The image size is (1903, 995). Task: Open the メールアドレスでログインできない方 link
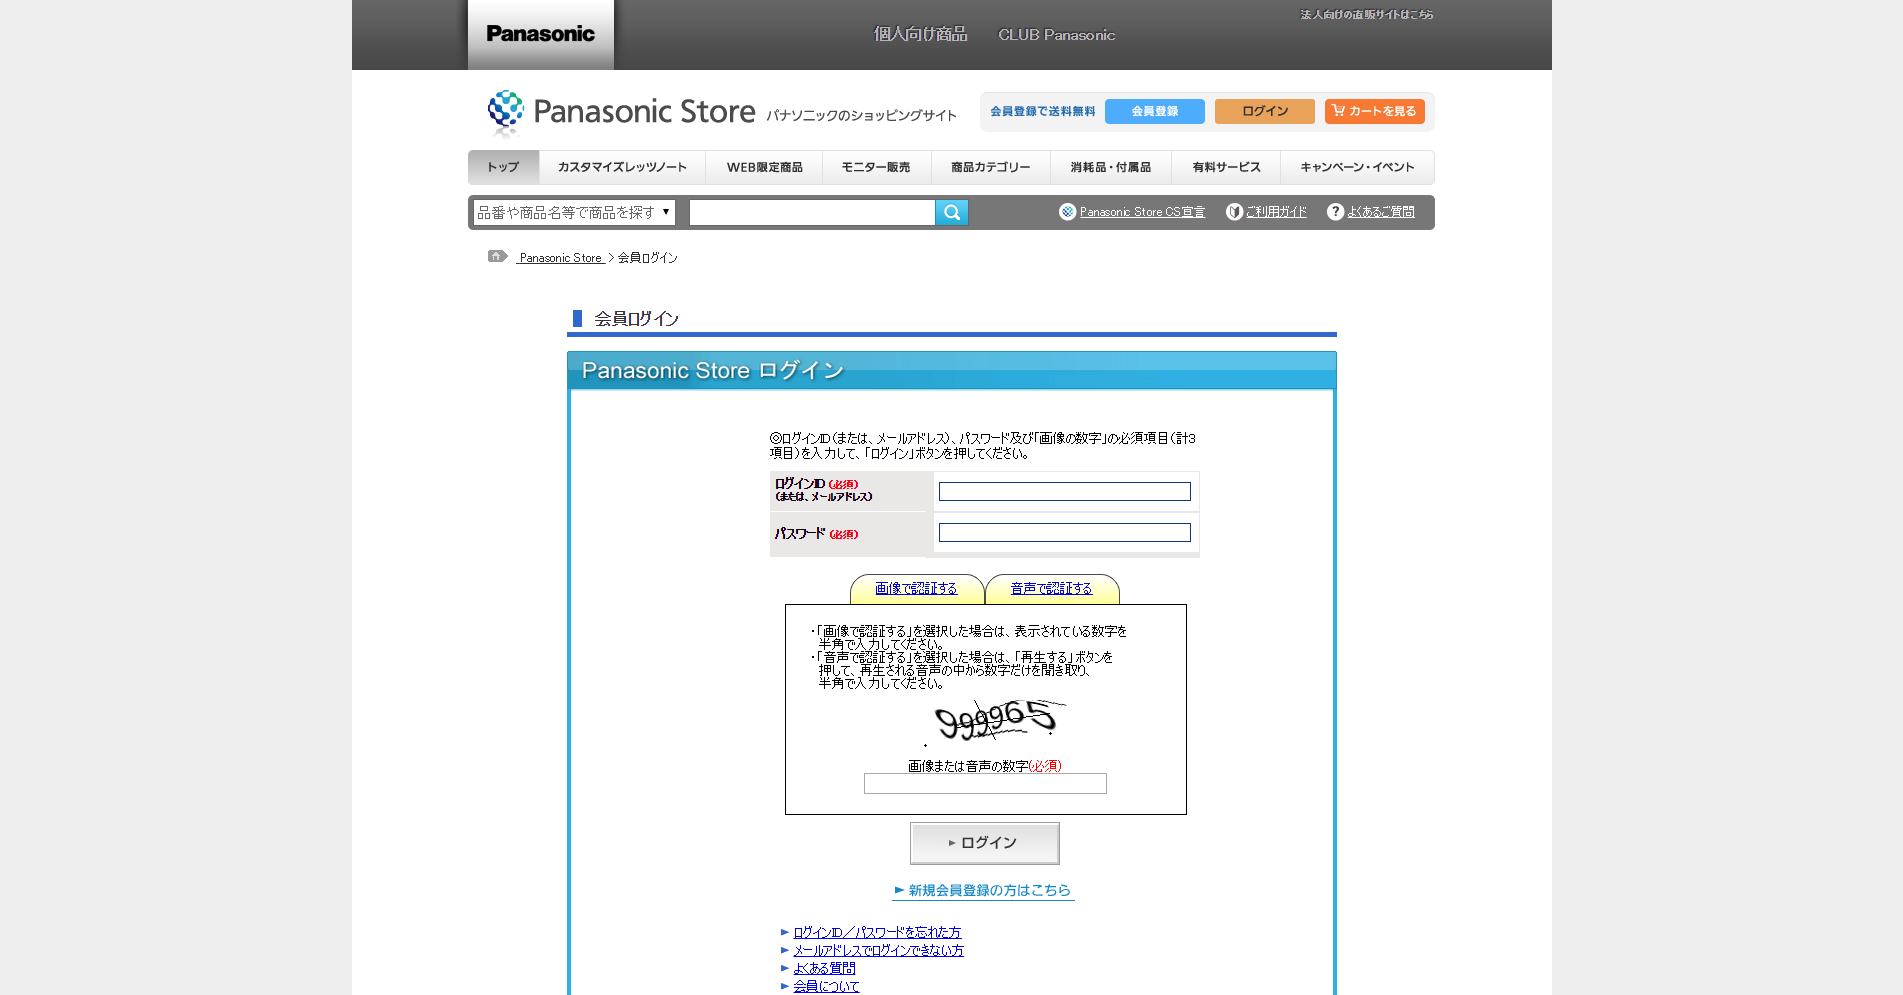click(878, 950)
